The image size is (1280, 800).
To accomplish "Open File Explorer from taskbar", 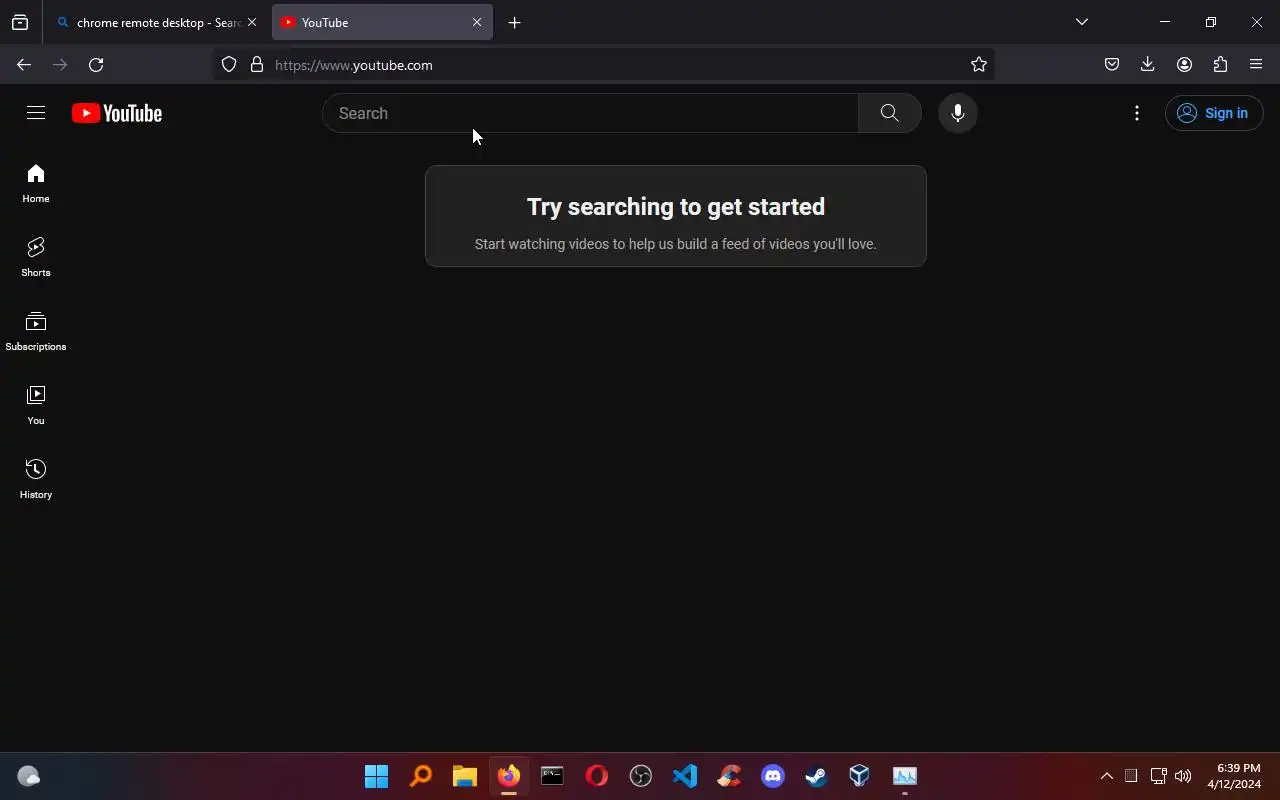I will [465, 776].
